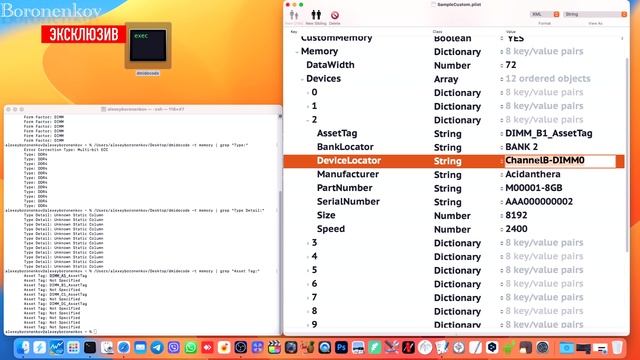
Task: Select the Size key
Action: [x=326, y=216]
